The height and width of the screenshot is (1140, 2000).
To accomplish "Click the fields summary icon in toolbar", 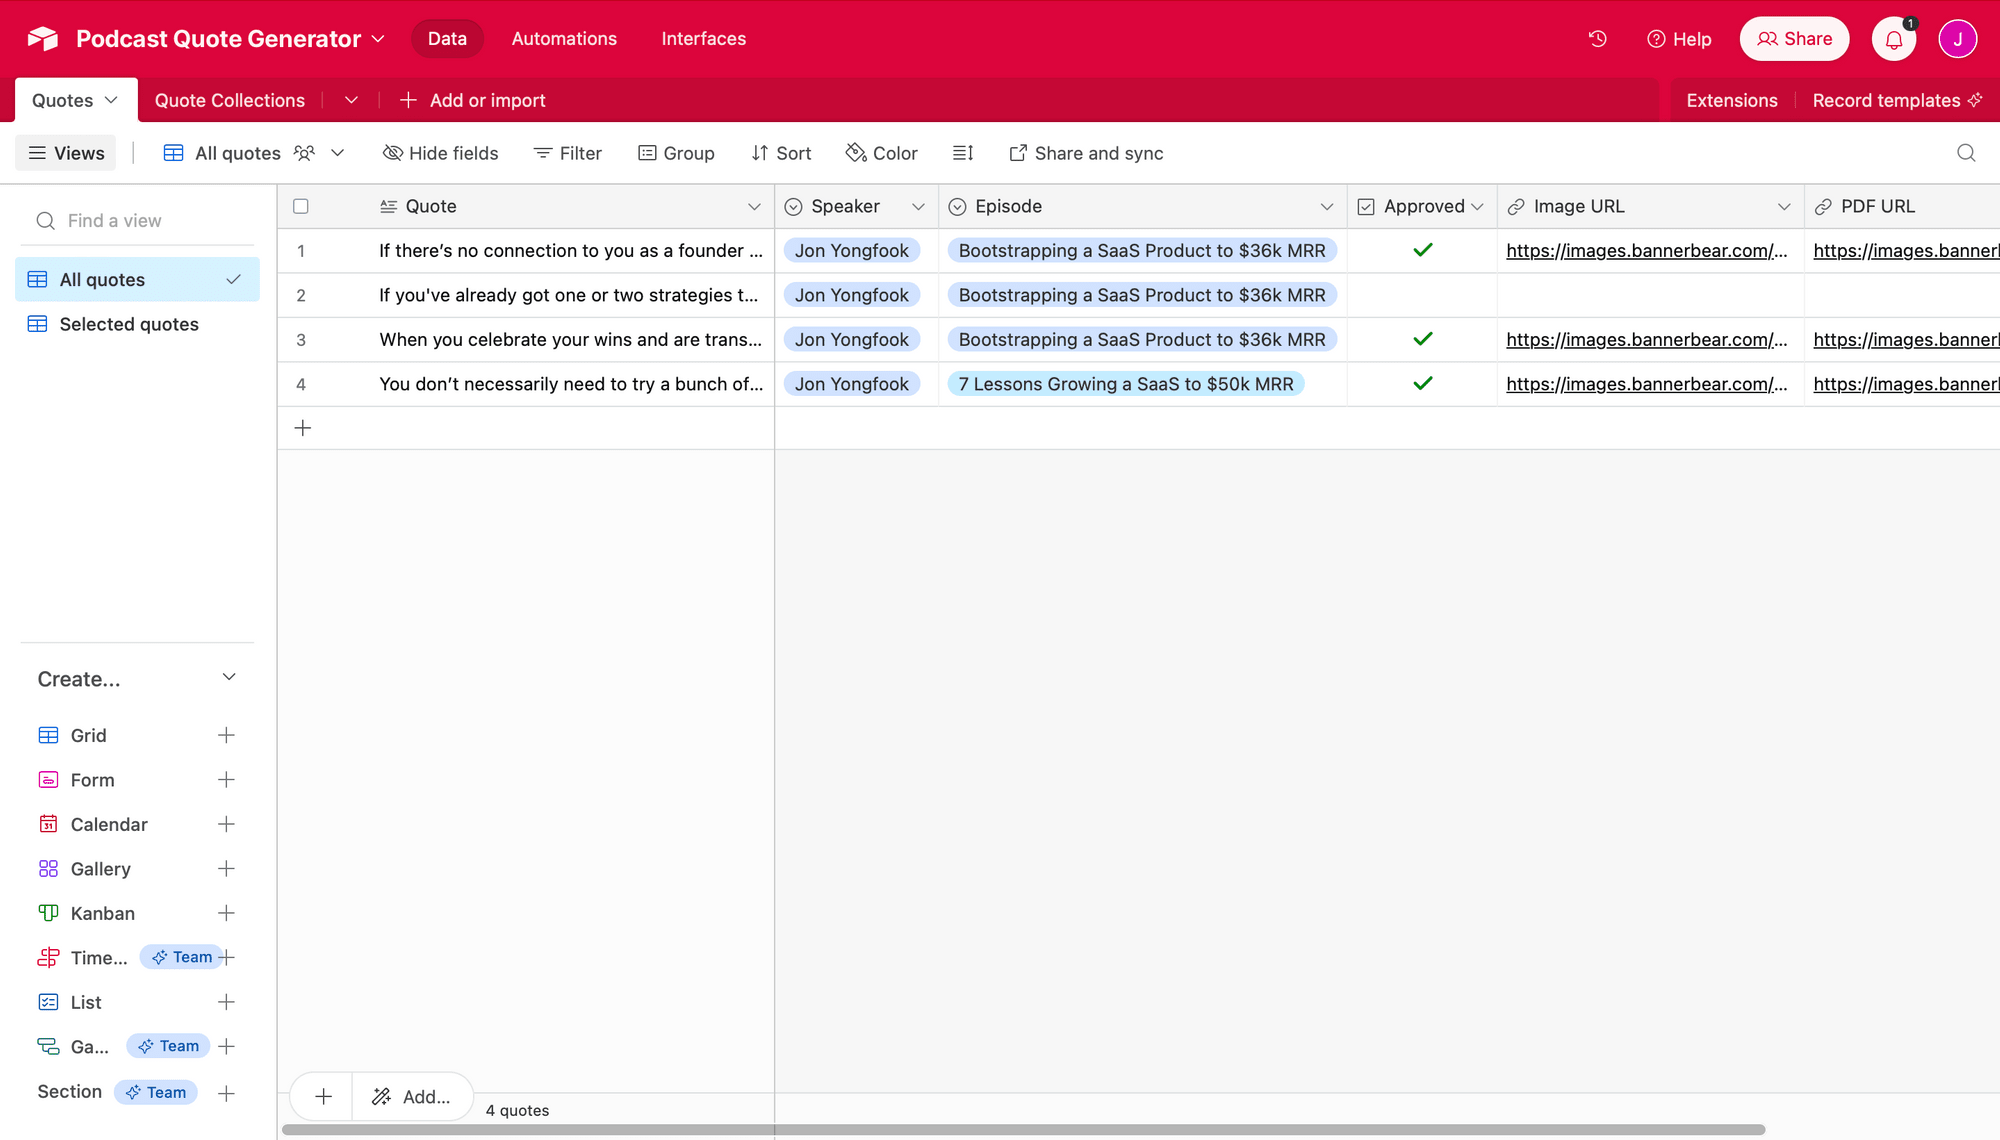I will (962, 152).
